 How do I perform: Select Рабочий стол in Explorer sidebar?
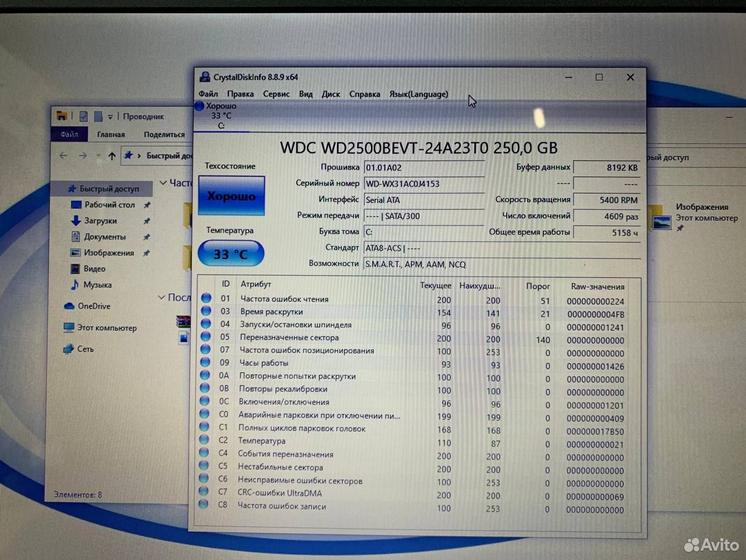[x=109, y=205]
